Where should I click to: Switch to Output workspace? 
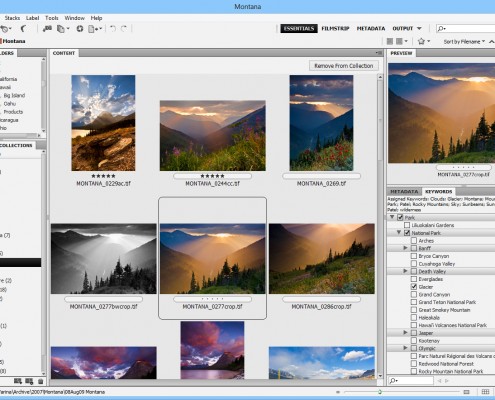[403, 29]
